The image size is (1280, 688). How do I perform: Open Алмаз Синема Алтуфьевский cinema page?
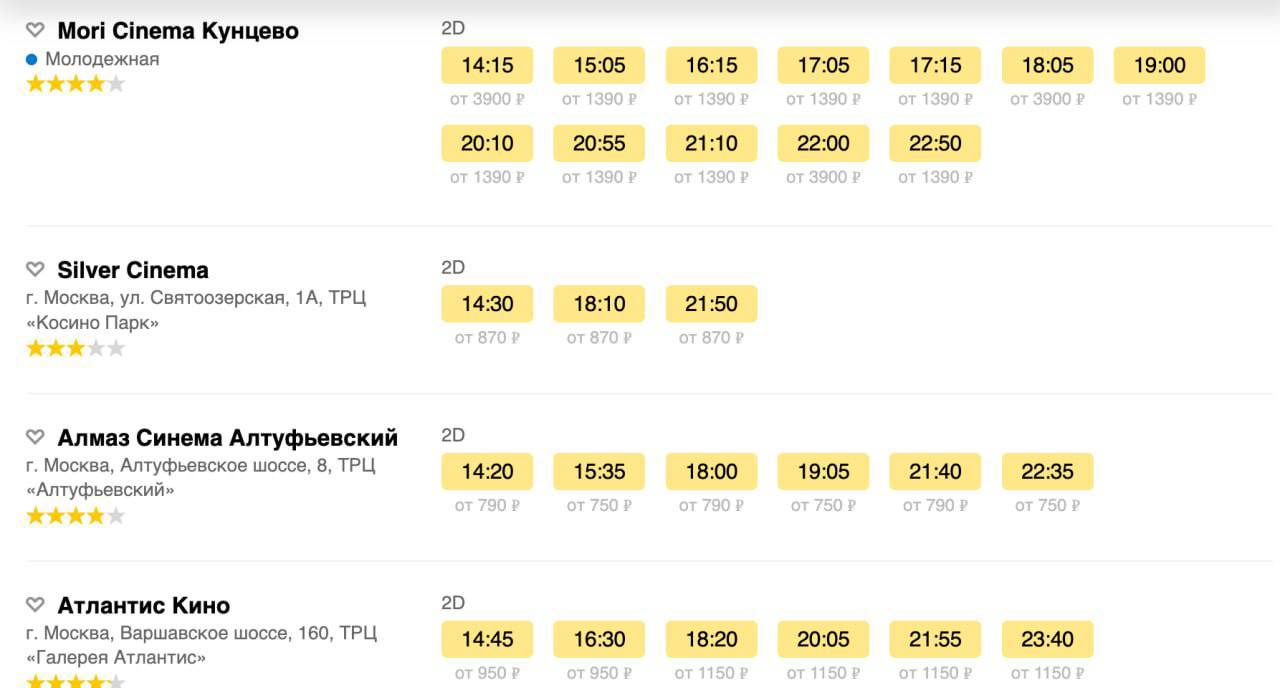pyautogui.click(x=227, y=438)
